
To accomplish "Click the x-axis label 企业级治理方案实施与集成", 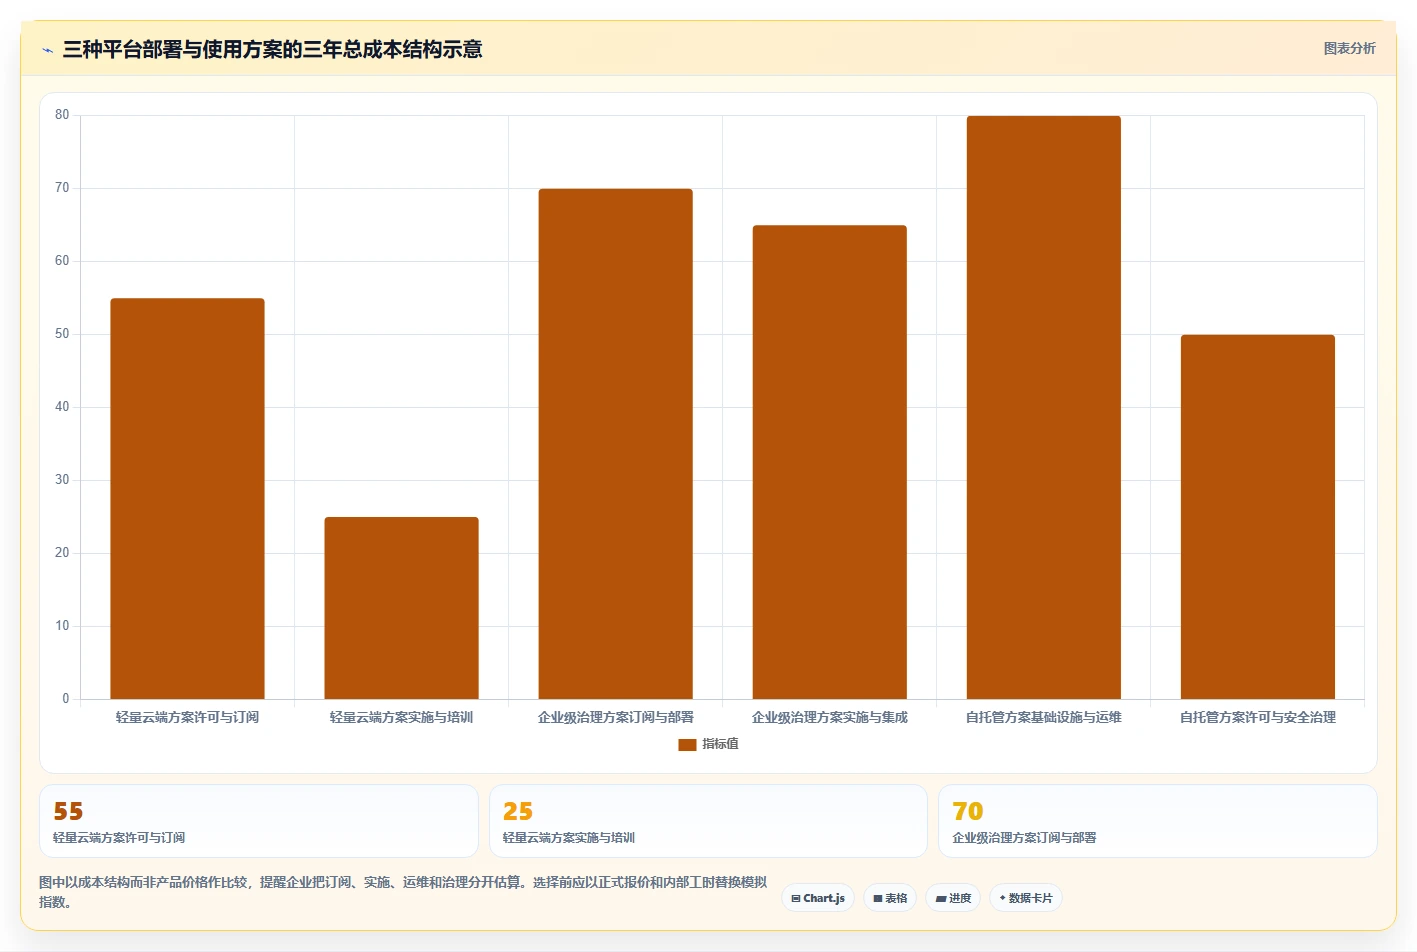I will click(x=830, y=717).
